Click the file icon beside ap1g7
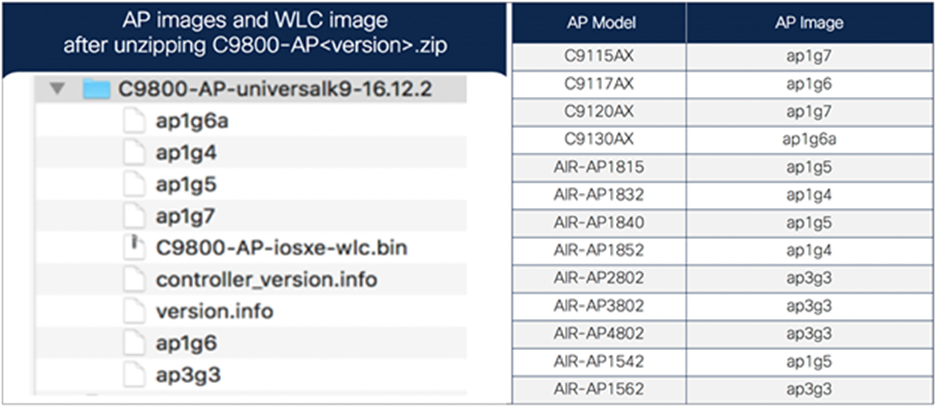This screenshot has width=936, height=407. (x=134, y=217)
